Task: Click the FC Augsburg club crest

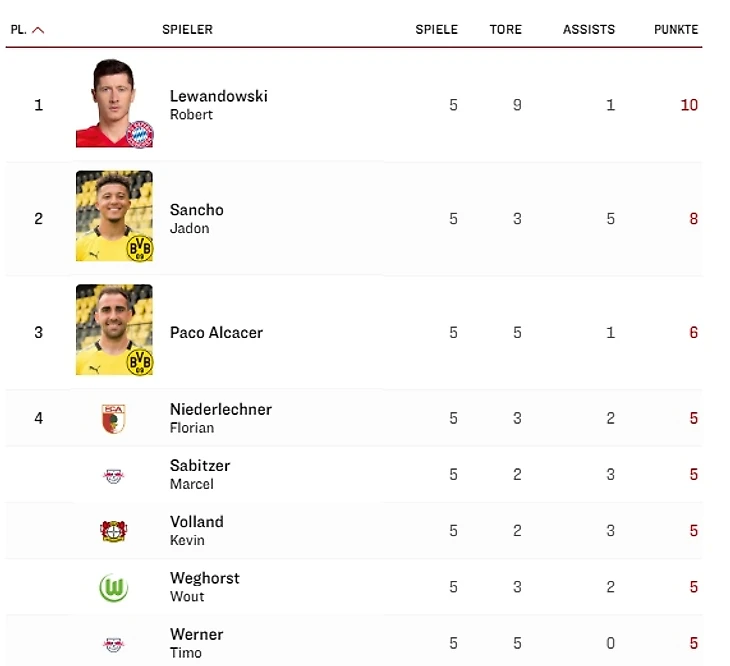Action: tap(114, 418)
